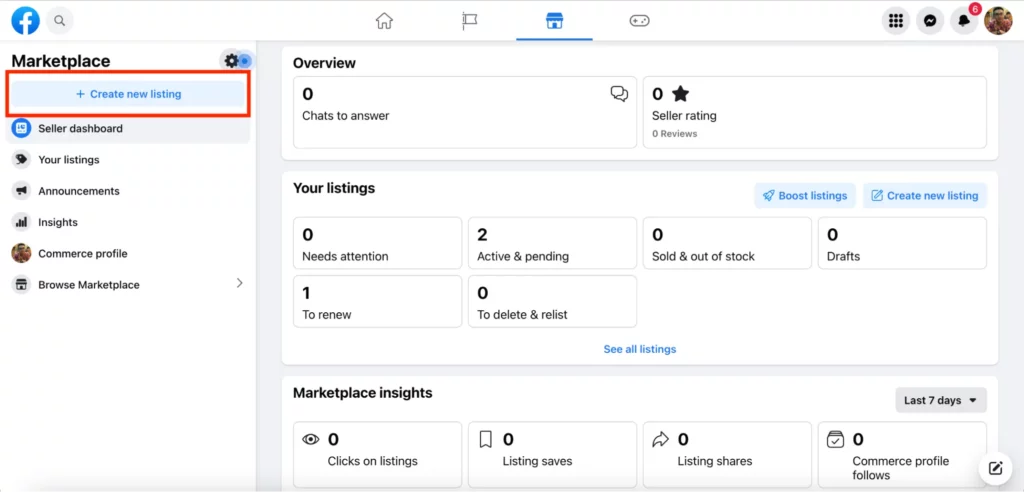1024x492 pixels.
Task: Click the Marketplace insights heading
Action: (x=362, y=393)
